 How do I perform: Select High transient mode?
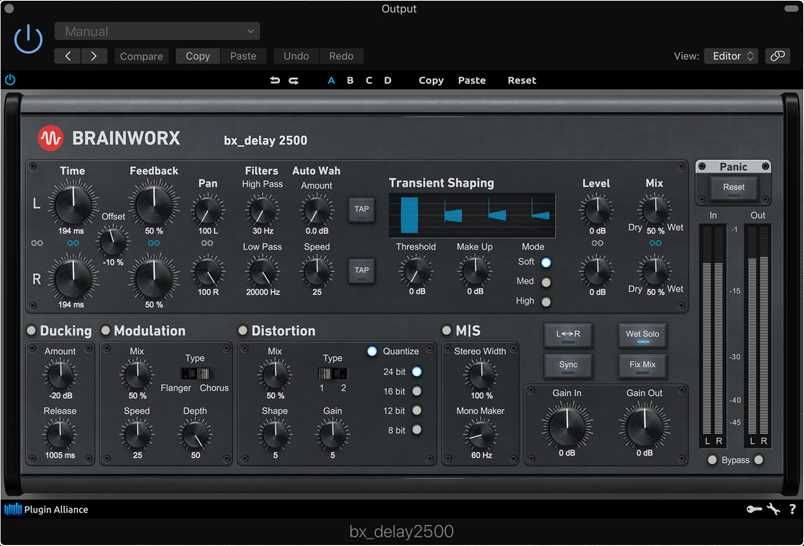tap(546, 302)
